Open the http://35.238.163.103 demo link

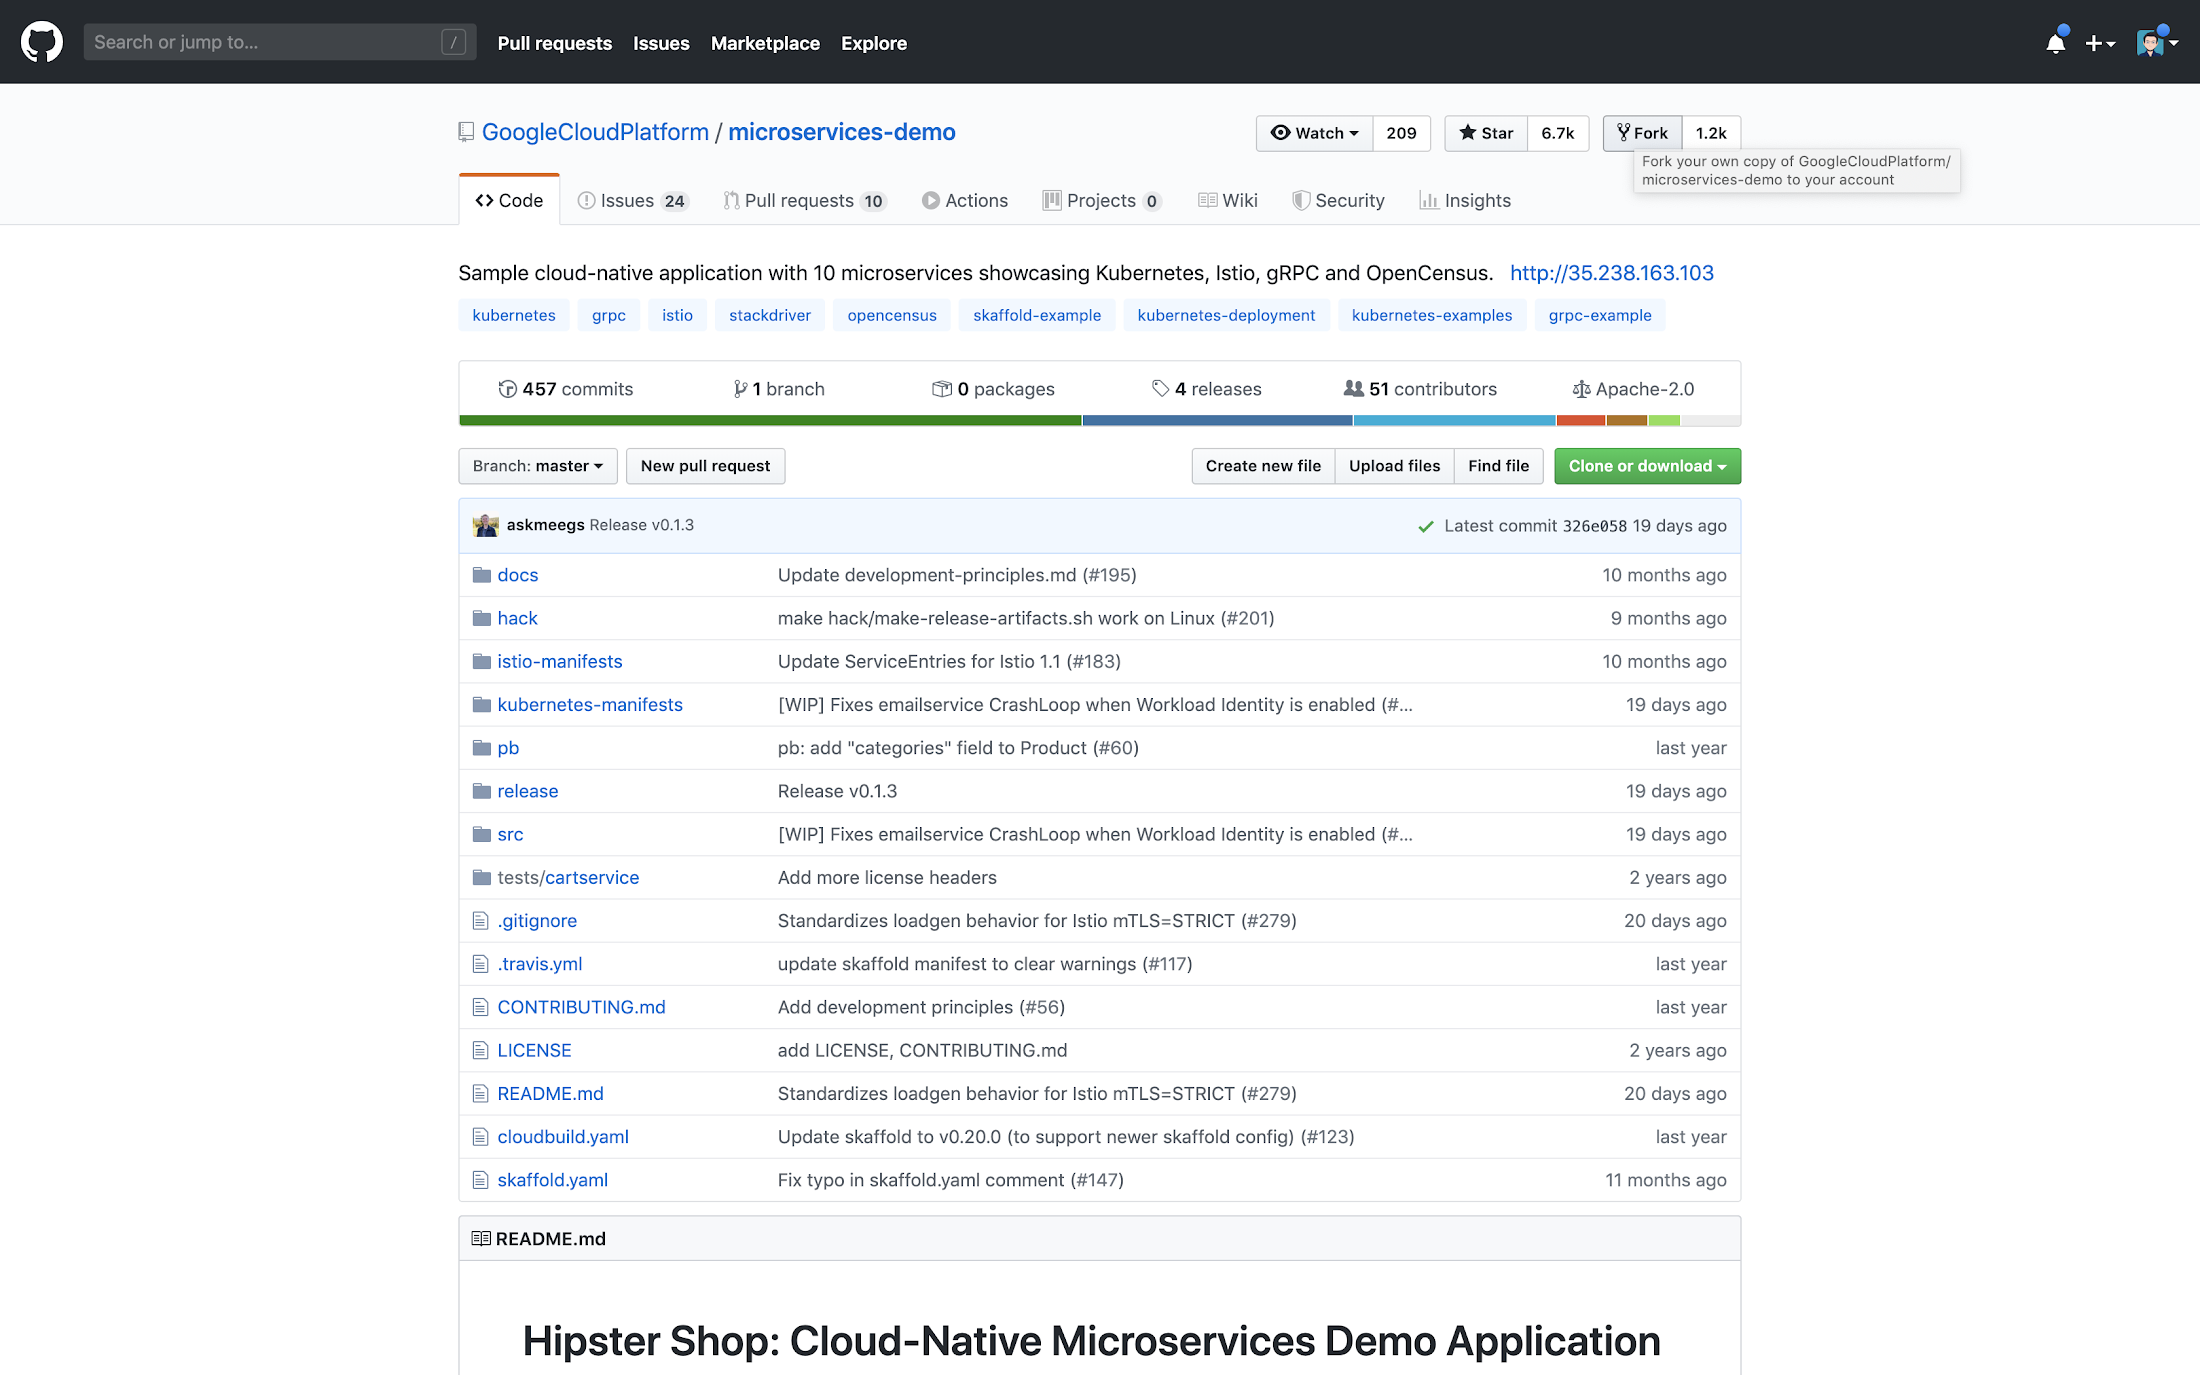(1611, 273)
